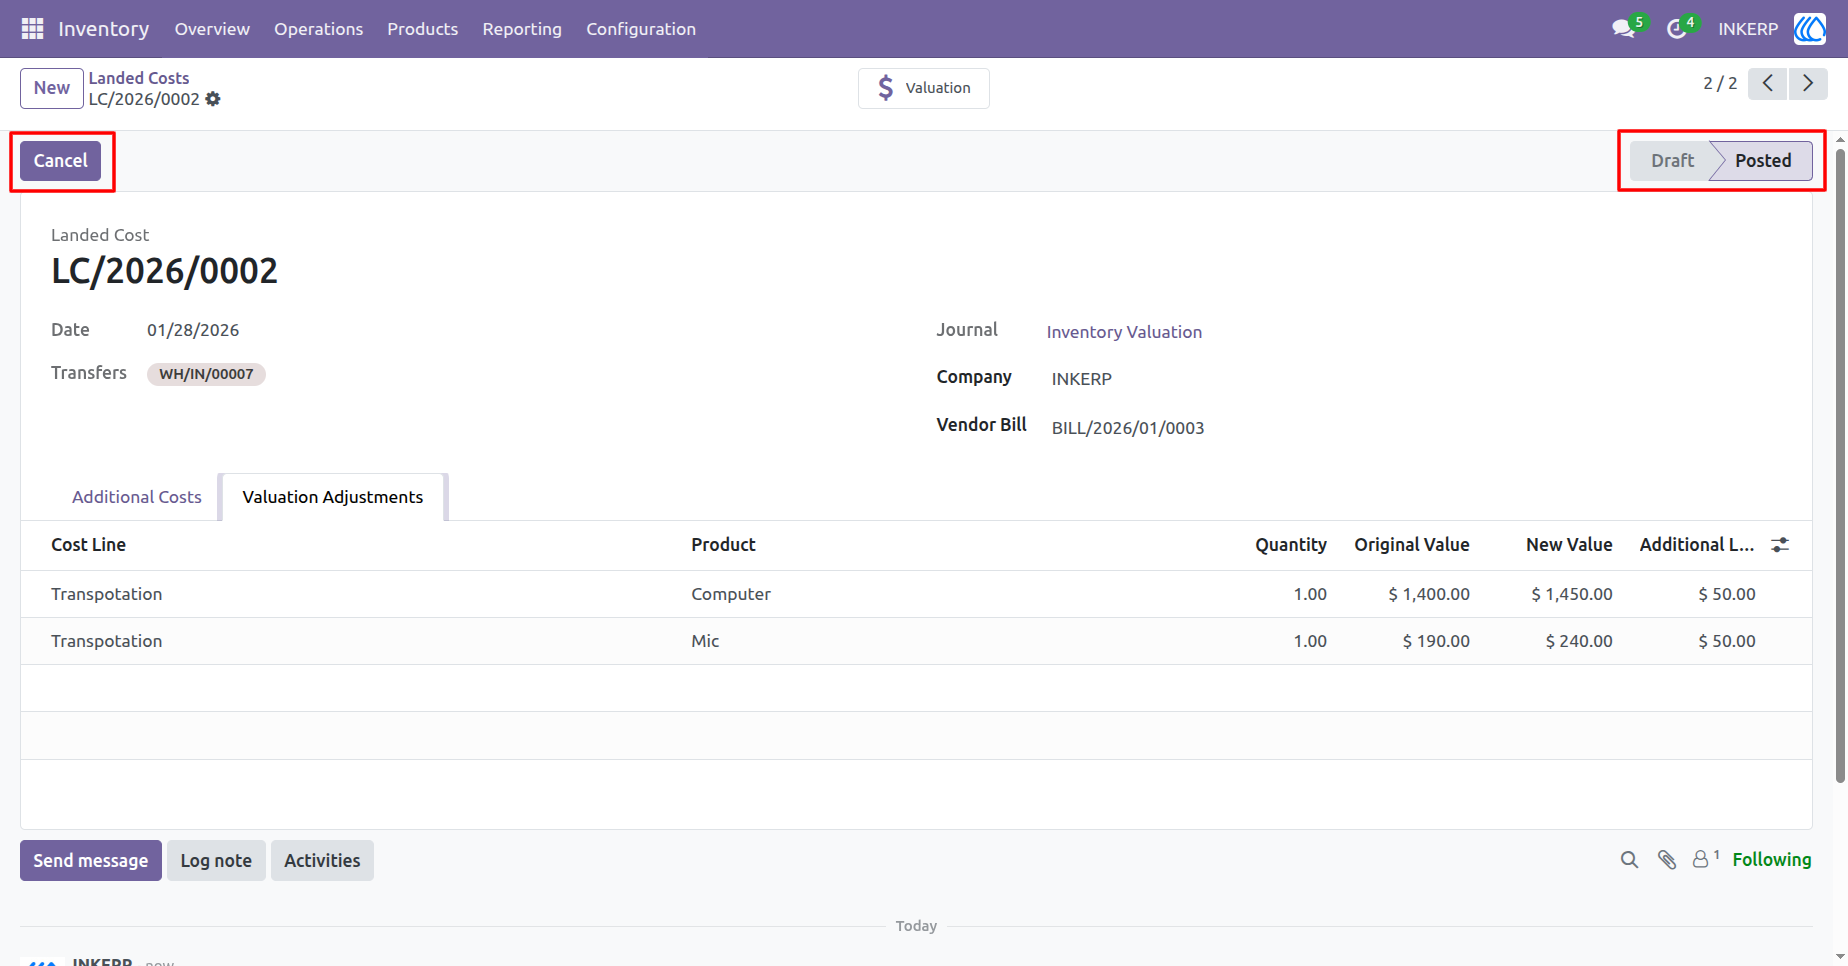The height and width of the screenshot is (966, 1848).
Task: Open the Inventory Valuation journal link
Action: point(1124,332)
